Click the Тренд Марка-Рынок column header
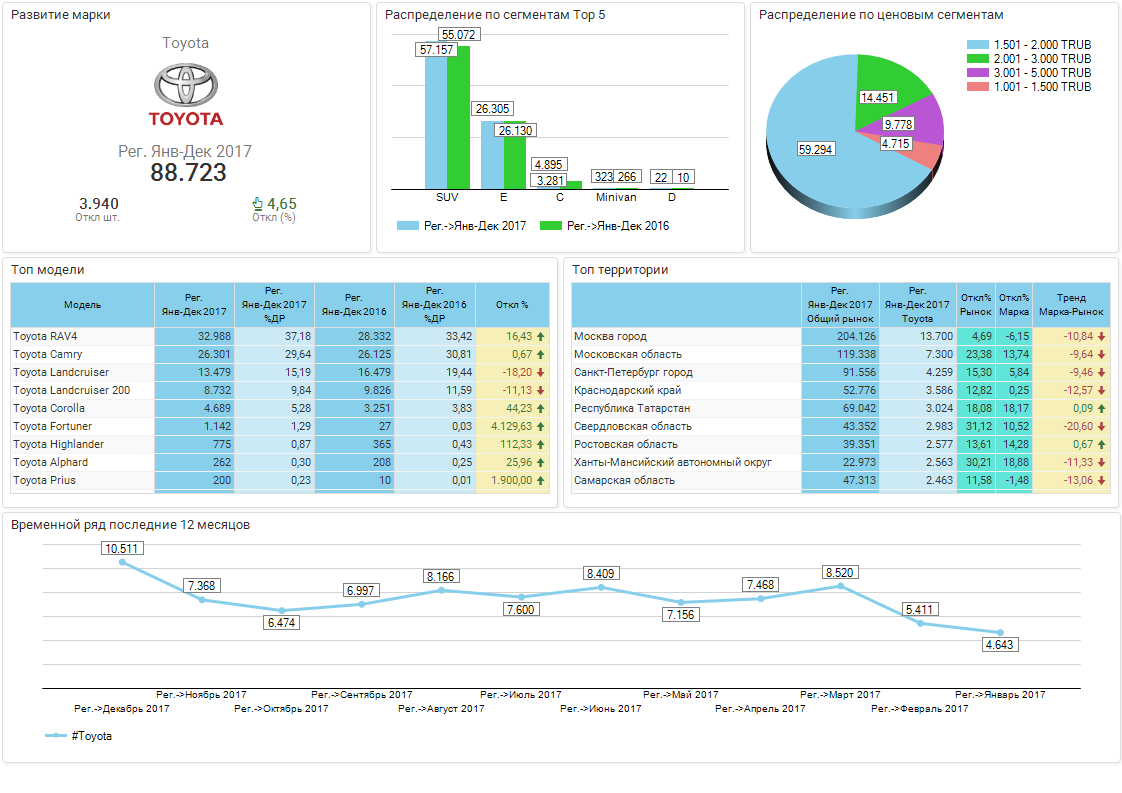Screen dimensions: 1122x793 (x=1071, y=305)
